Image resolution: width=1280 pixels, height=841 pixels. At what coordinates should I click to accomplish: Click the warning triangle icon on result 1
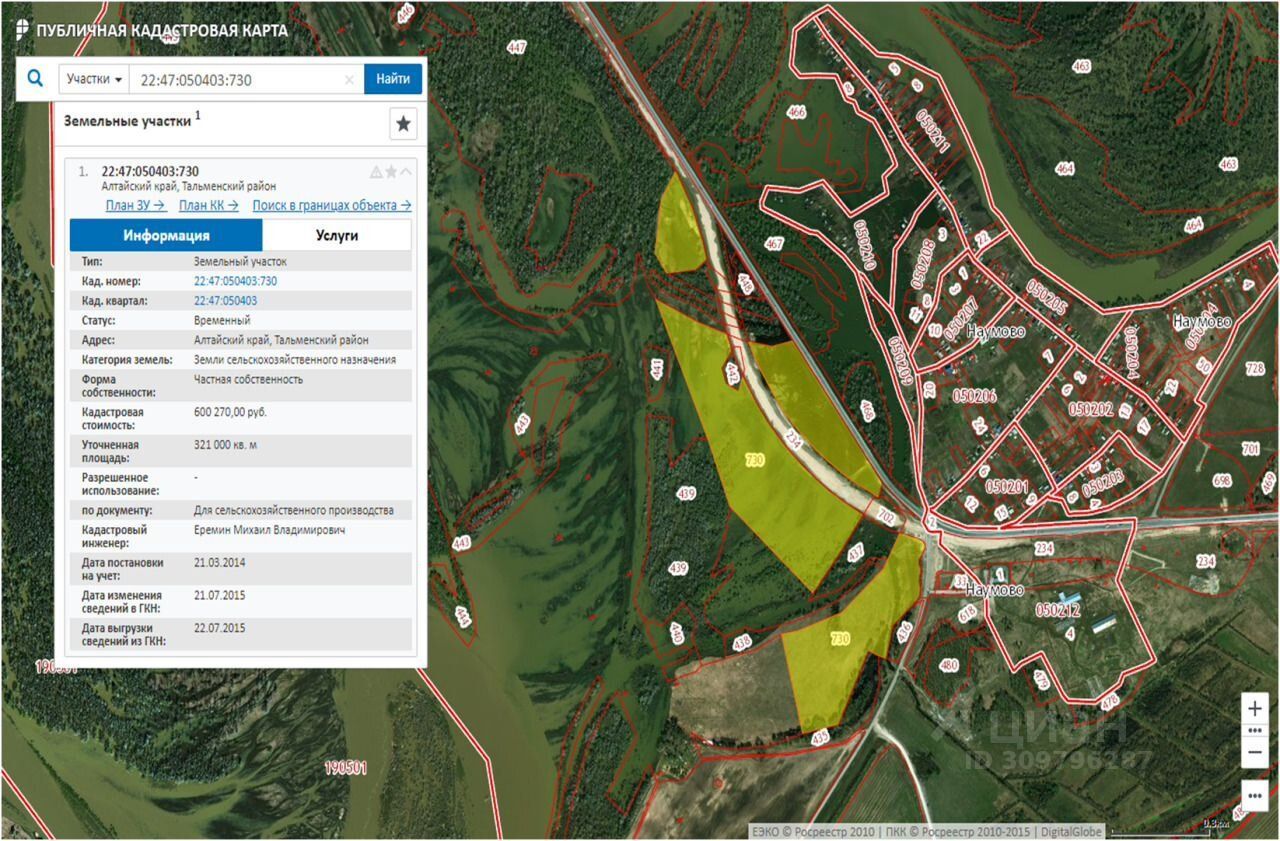(376, 172)
